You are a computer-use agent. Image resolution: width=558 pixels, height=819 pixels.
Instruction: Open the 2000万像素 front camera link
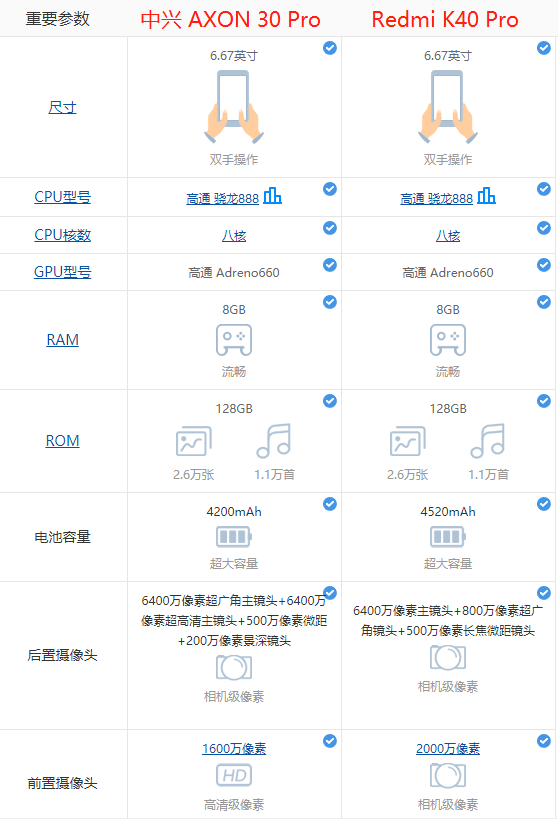point(448,748)
